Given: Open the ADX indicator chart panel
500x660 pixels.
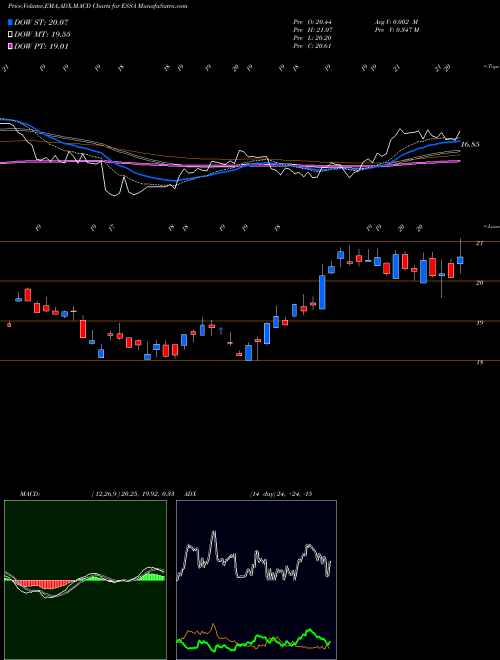Looking at the screenshot, I should click(x=256, y=580).
